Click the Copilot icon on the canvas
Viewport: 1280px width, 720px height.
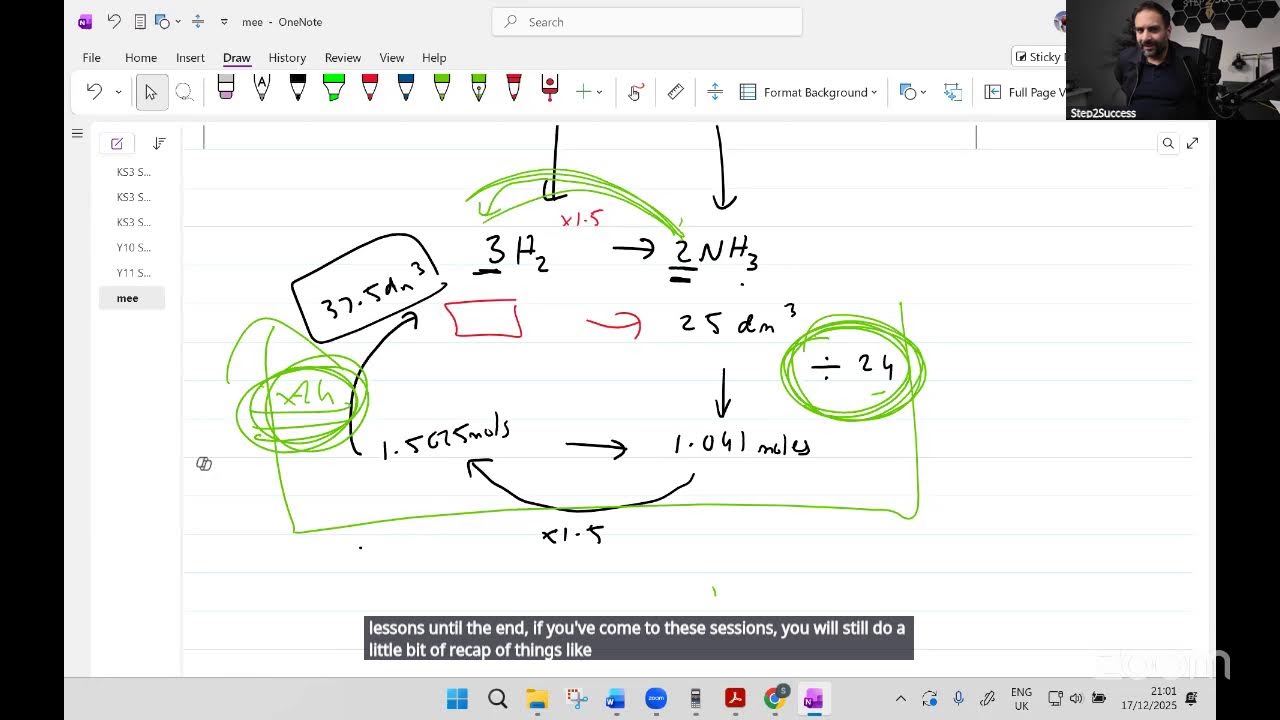204,463
